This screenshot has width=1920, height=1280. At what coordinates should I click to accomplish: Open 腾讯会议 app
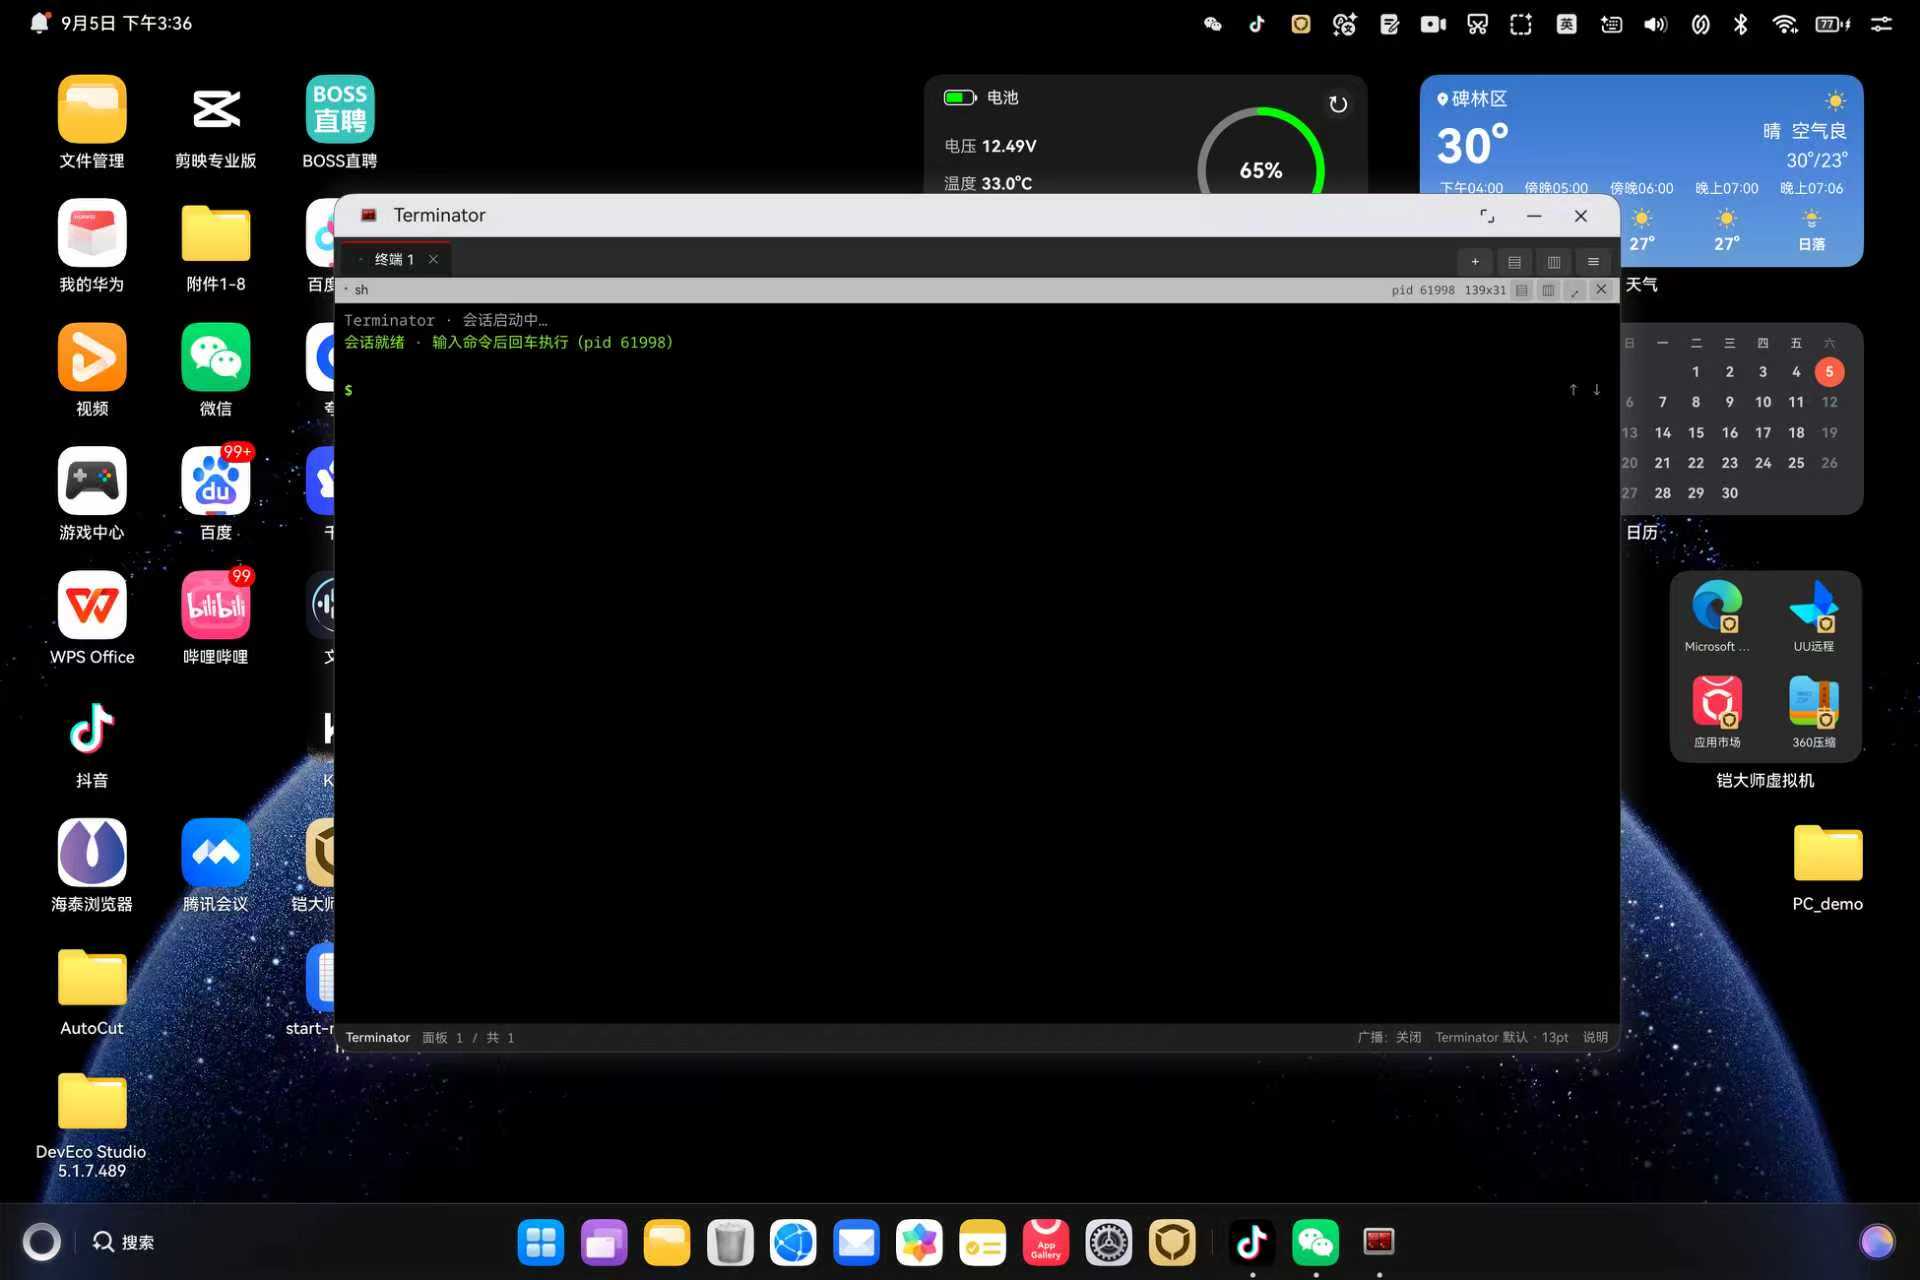[216, 867]
